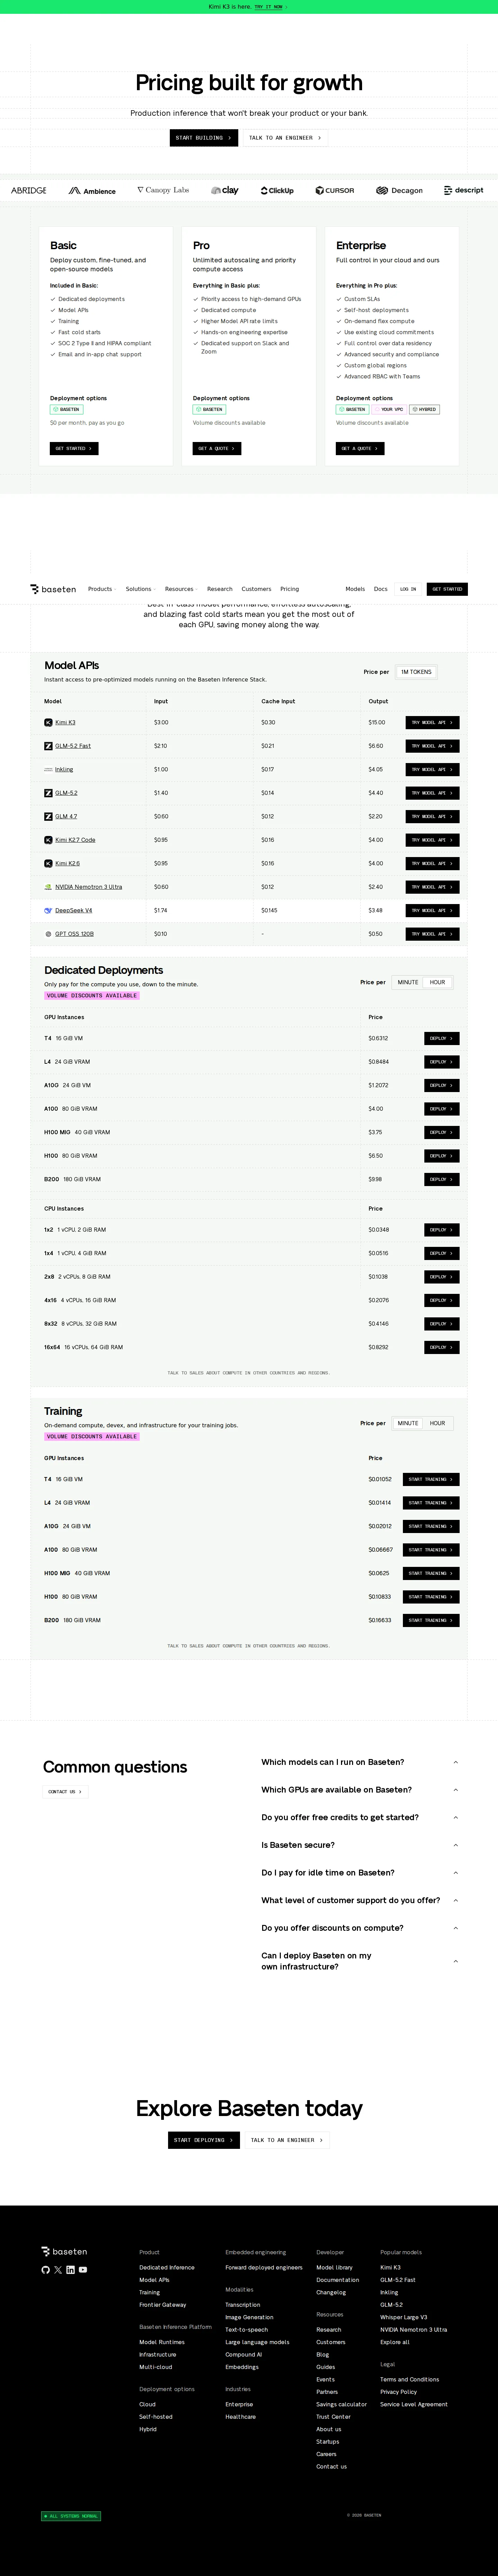
Task: Click the DeepSeek V4 model icon
Action: click(x=48, y=910)
